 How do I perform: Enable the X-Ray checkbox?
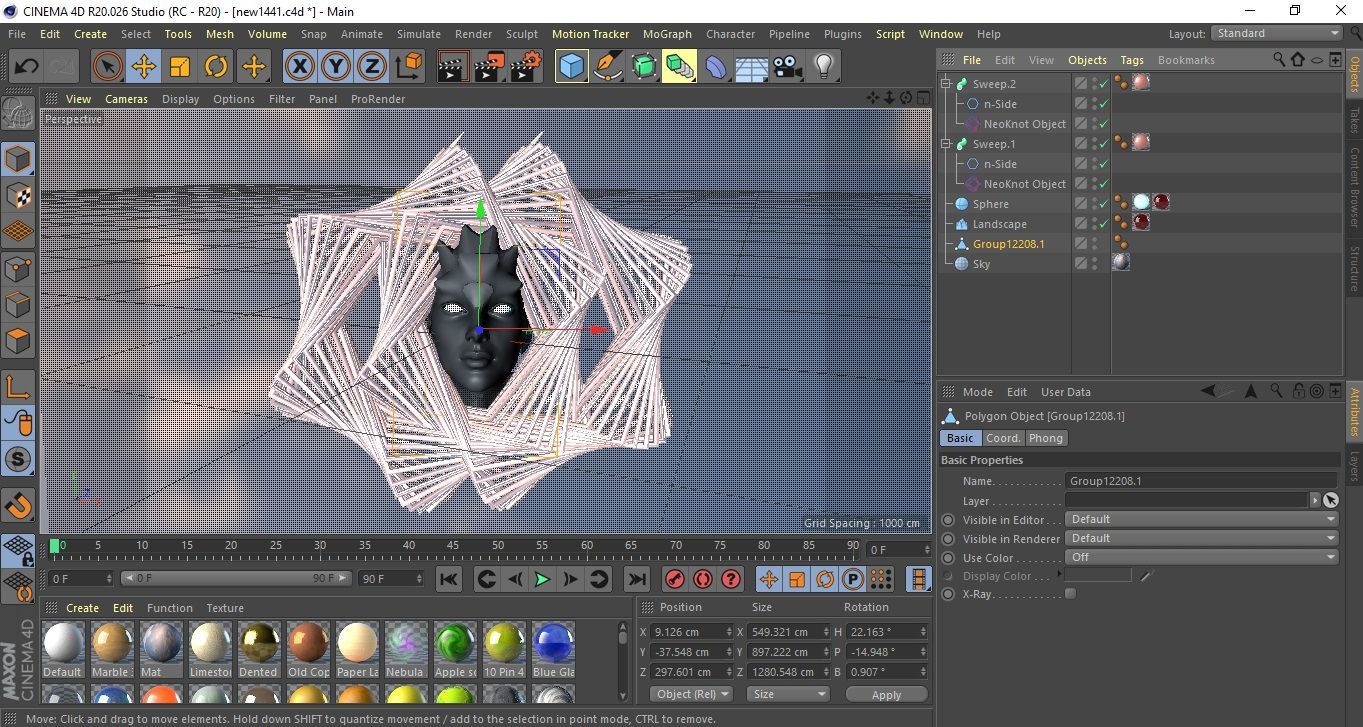(1071, 594)
